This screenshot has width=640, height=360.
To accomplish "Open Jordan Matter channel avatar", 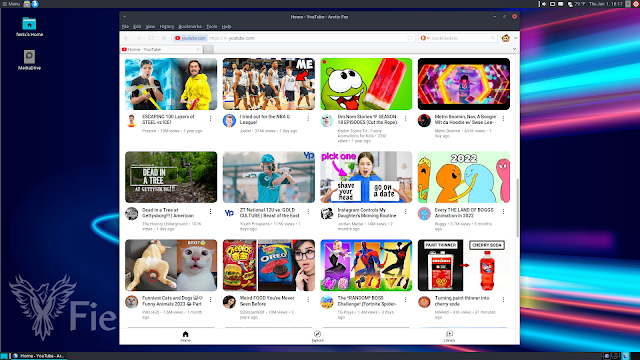I will tap(327, 213).
